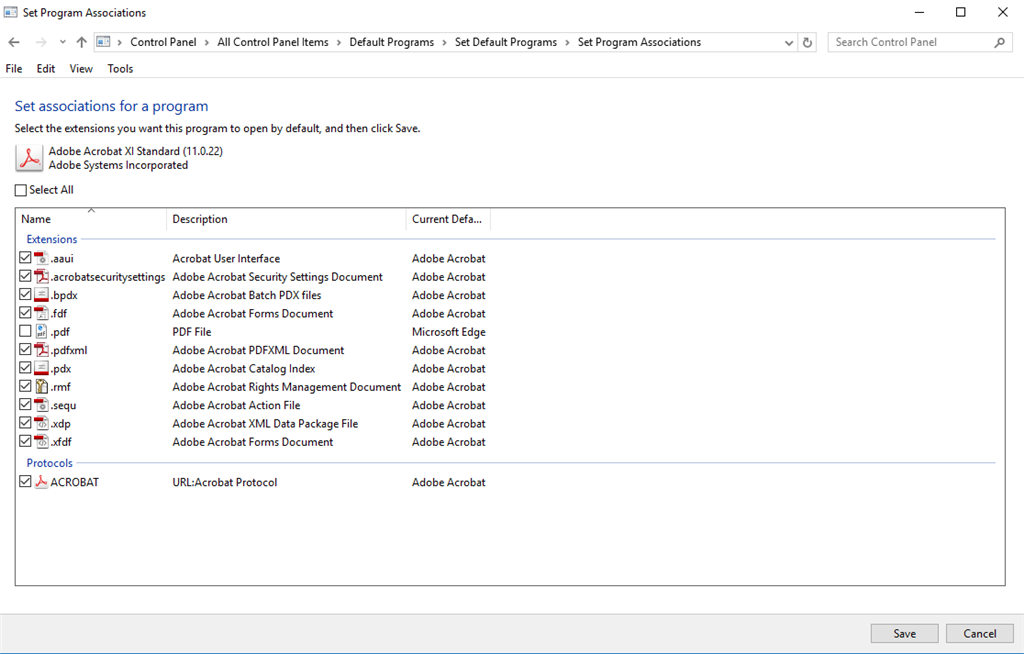This screenshot has height=654, width=1024.
Task: Click the .pdfxml file type icon
Action: click(41, 350)
